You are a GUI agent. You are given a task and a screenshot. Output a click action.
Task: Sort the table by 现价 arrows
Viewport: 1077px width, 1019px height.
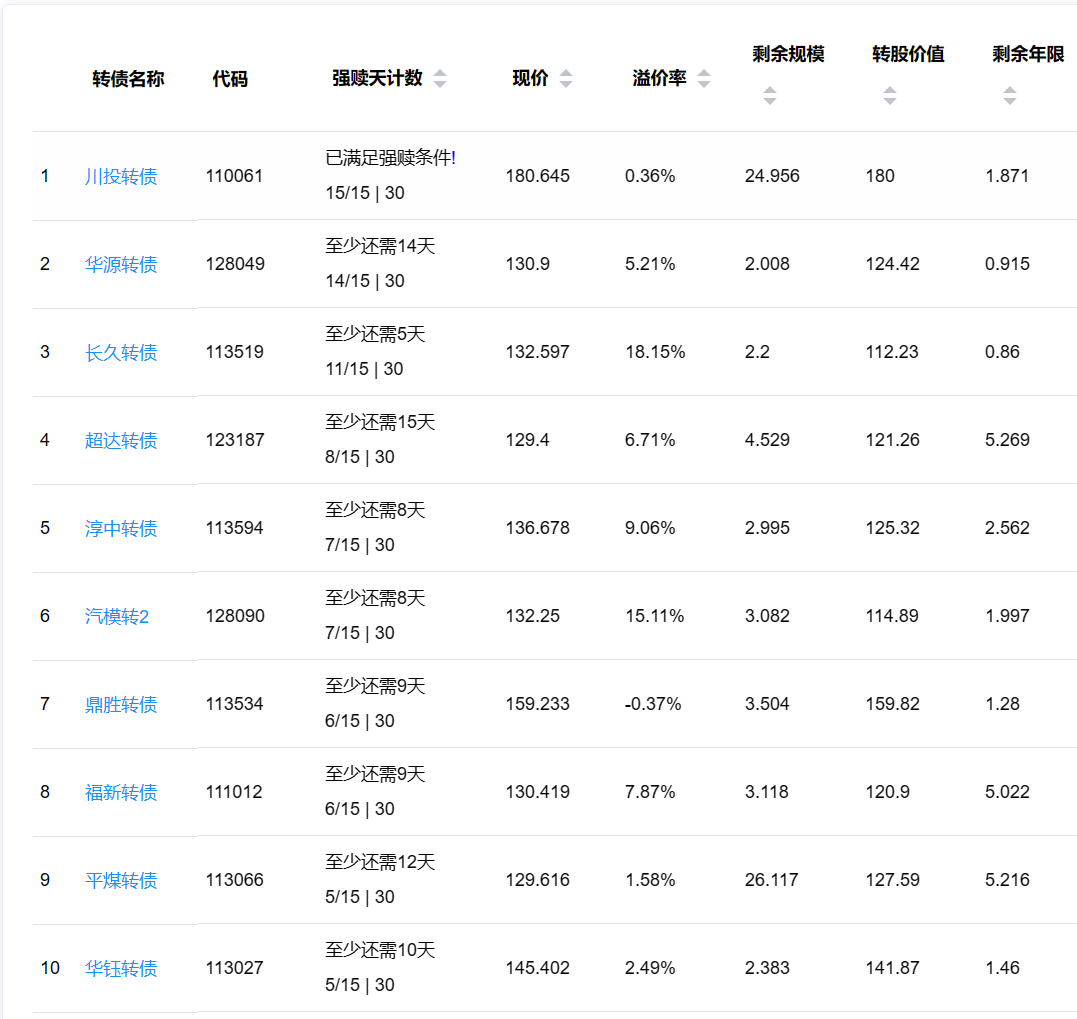click(566, 79)
